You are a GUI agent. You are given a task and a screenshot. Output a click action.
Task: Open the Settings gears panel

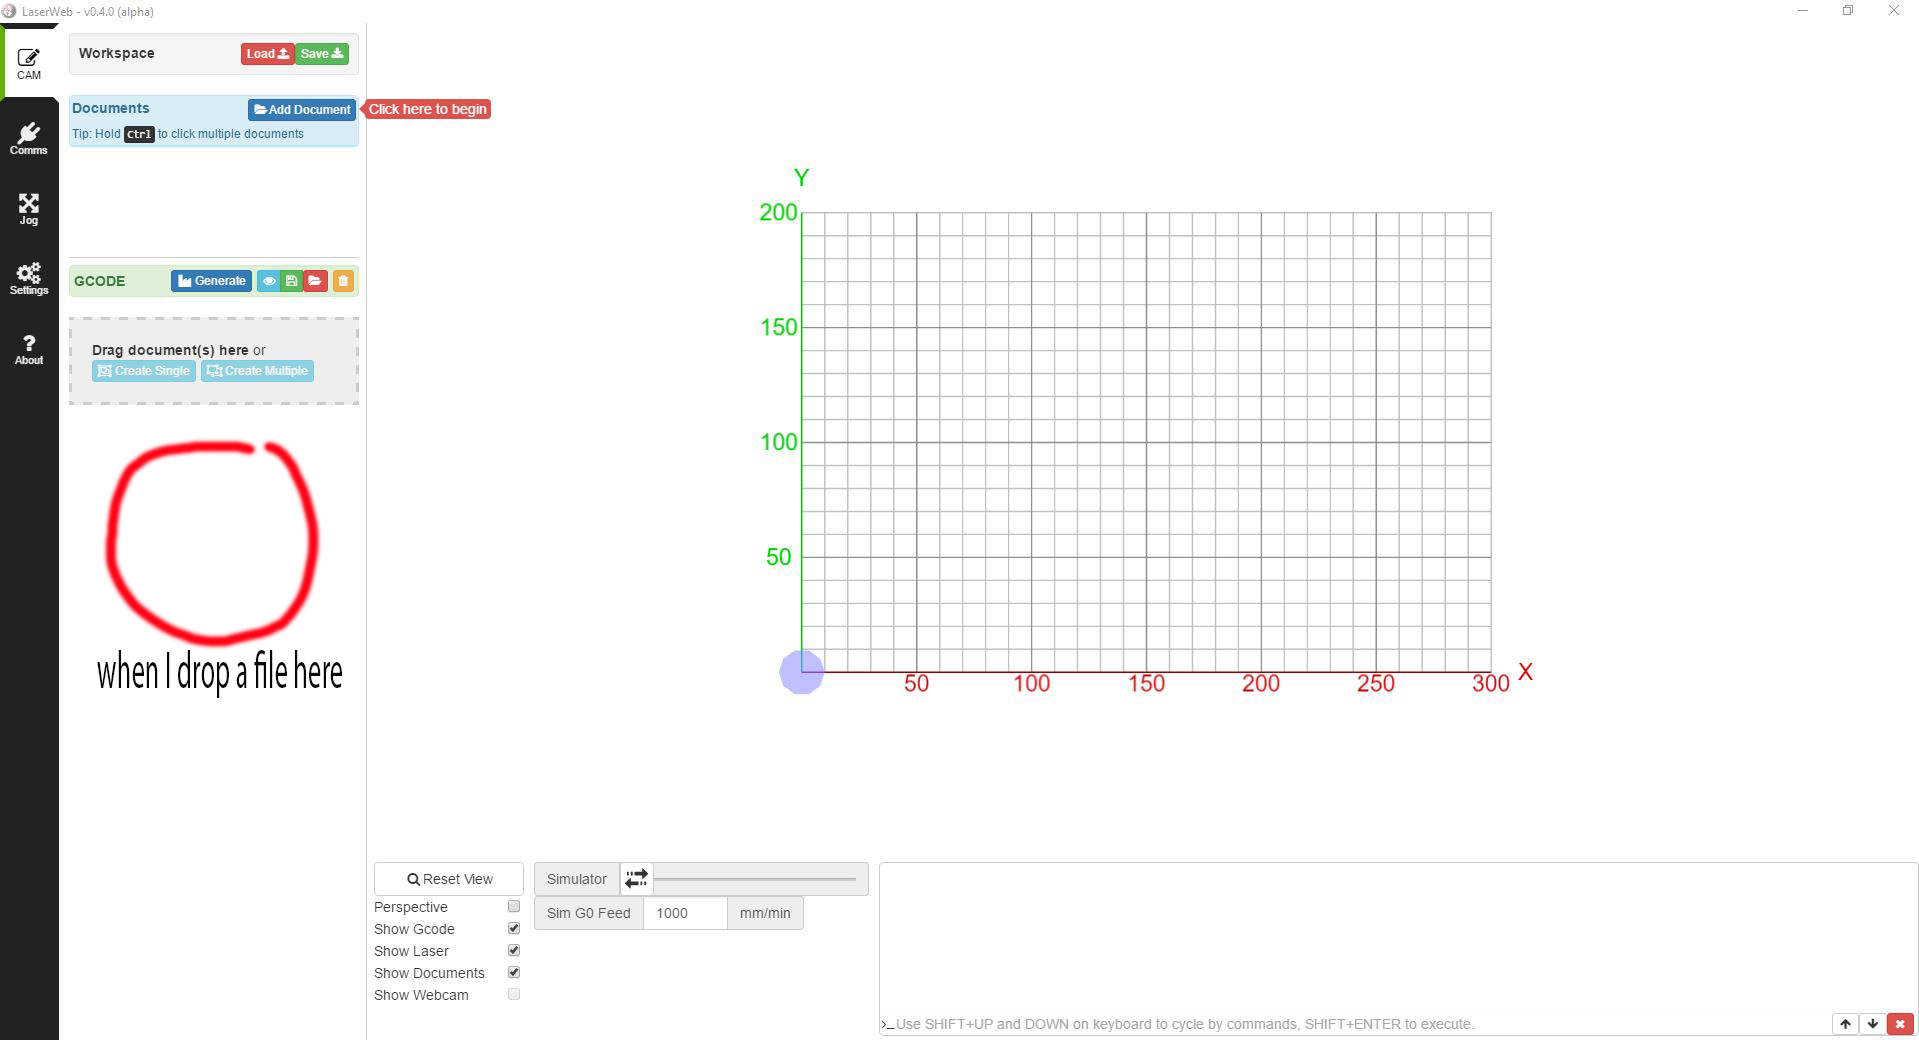click(29, 279)
